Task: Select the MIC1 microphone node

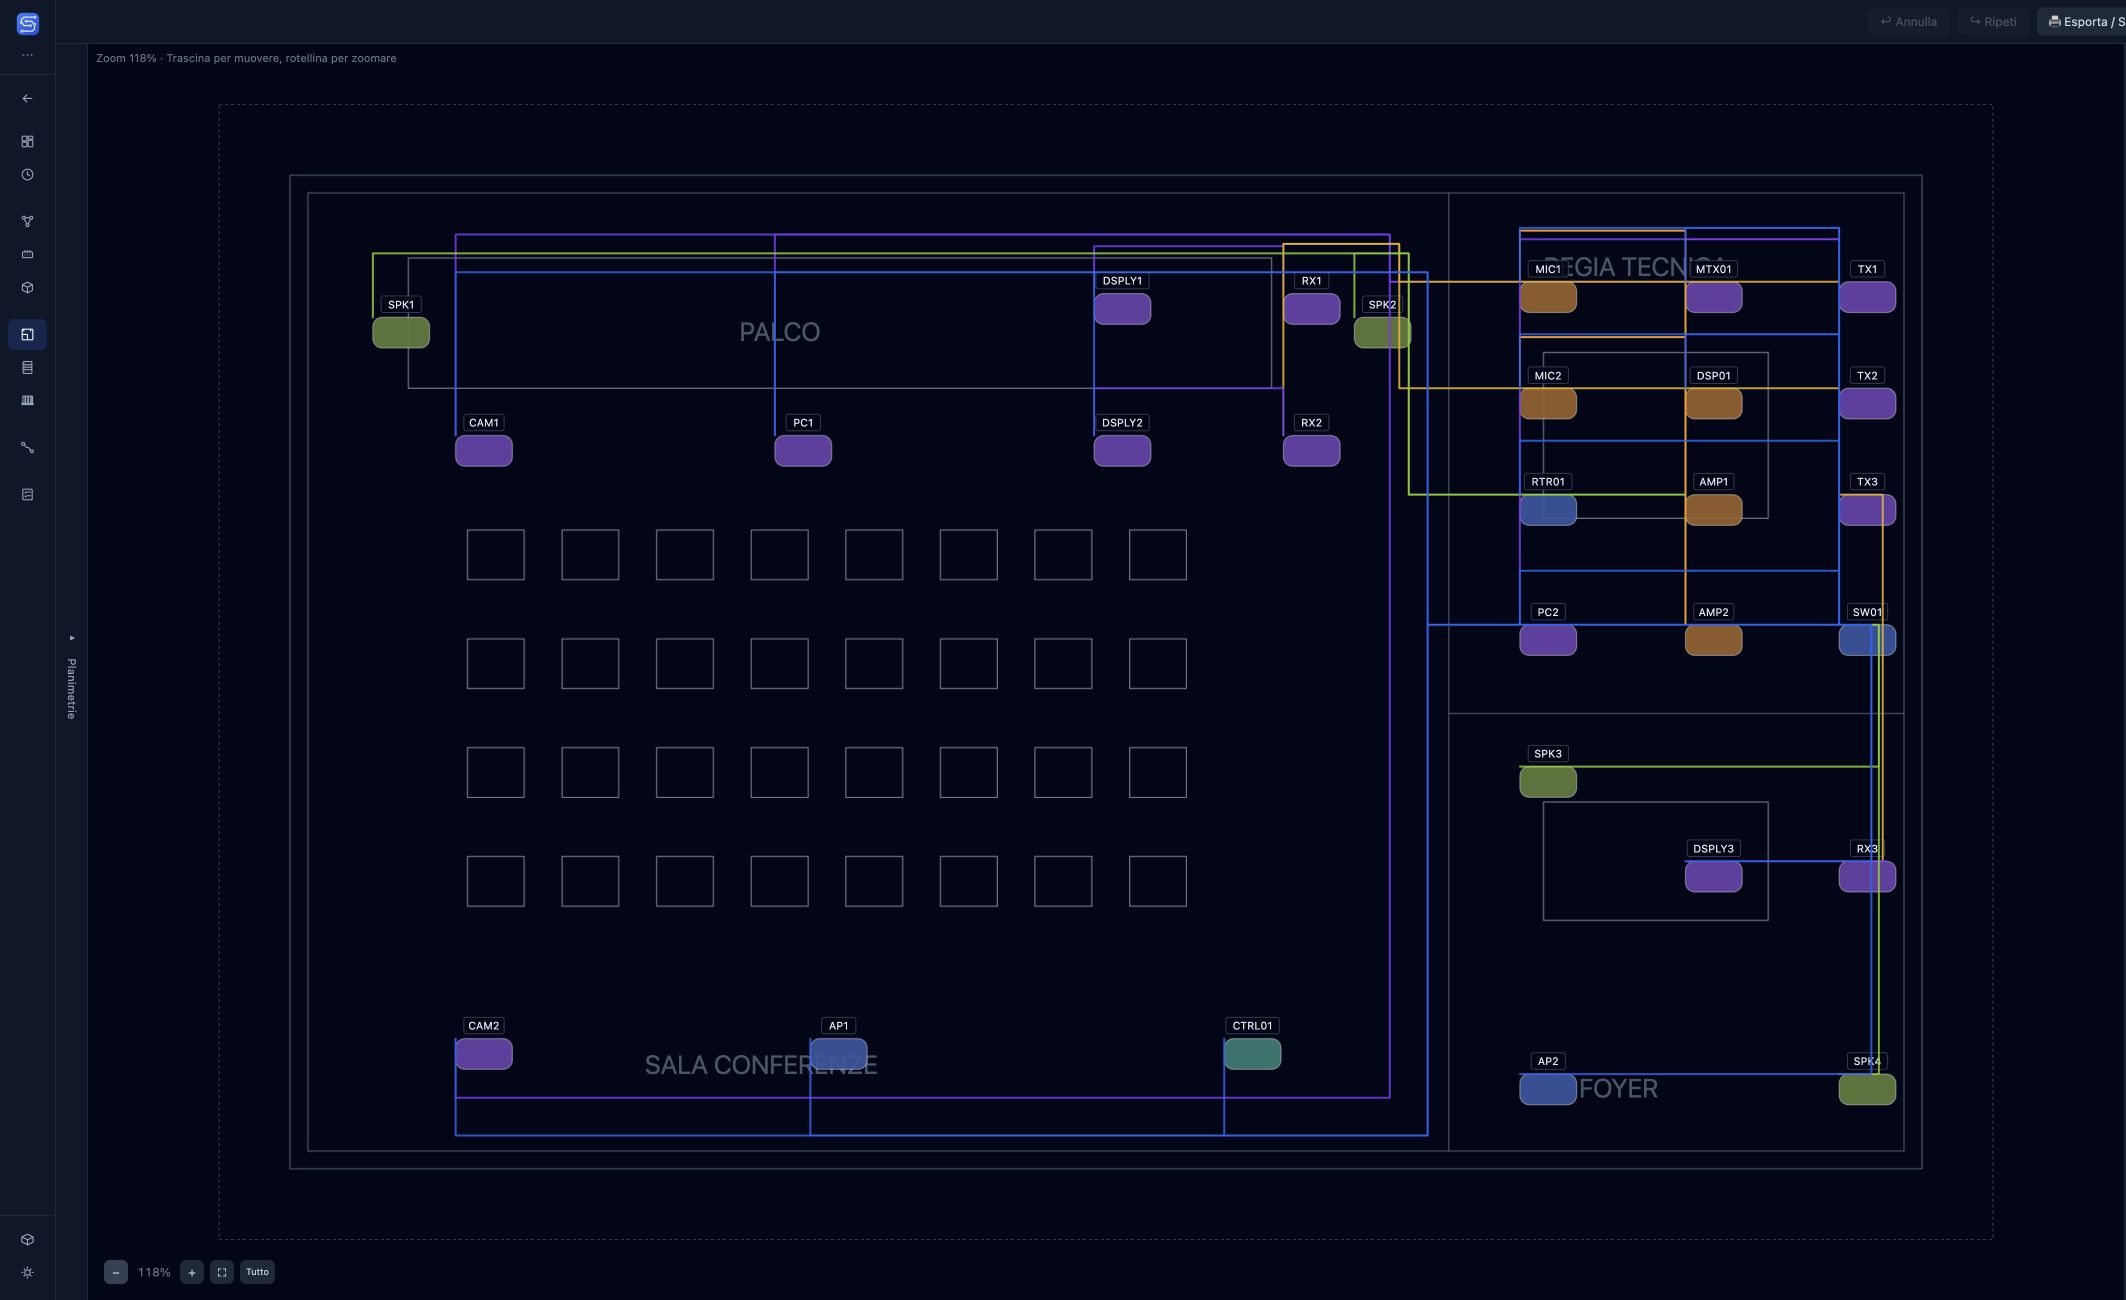Action: [1548, 297]
